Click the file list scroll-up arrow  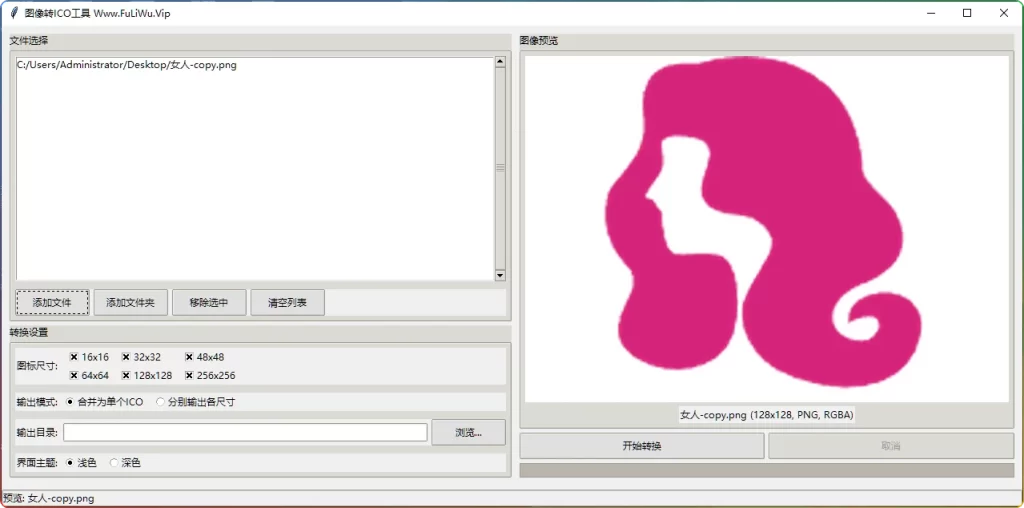pos(500,62)
